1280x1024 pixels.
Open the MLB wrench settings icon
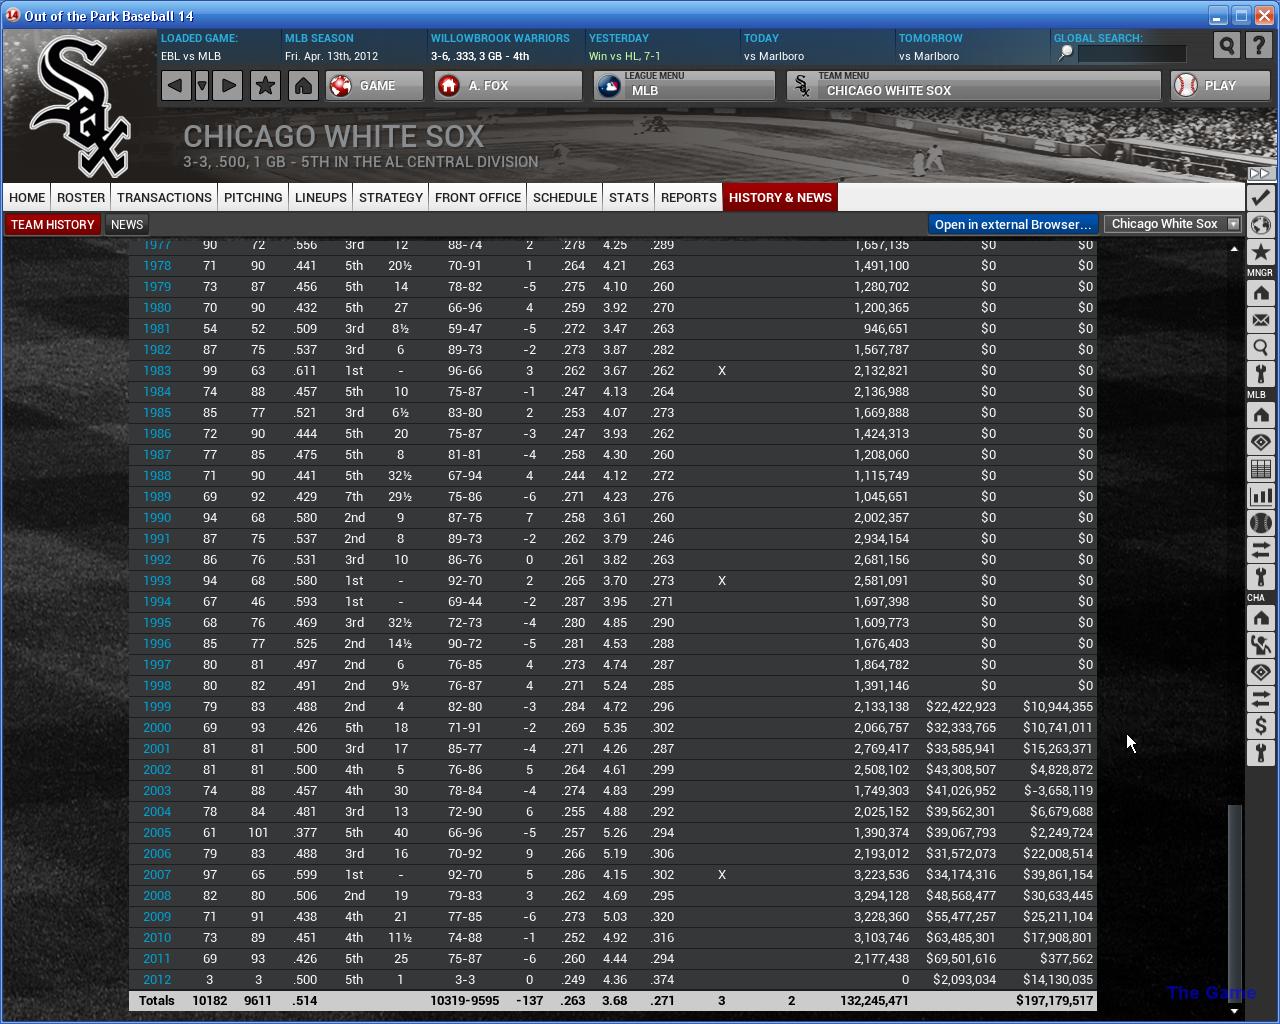(x=1260, y=577)
